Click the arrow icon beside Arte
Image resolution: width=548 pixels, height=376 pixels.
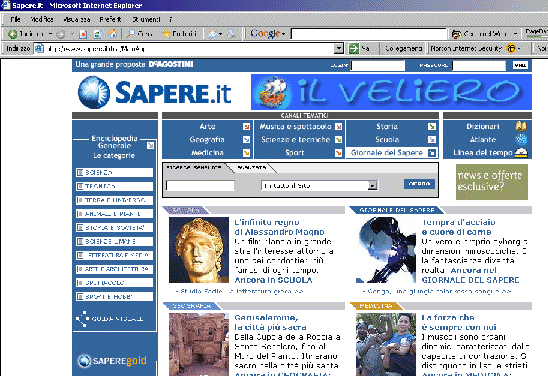coord(246,126)
